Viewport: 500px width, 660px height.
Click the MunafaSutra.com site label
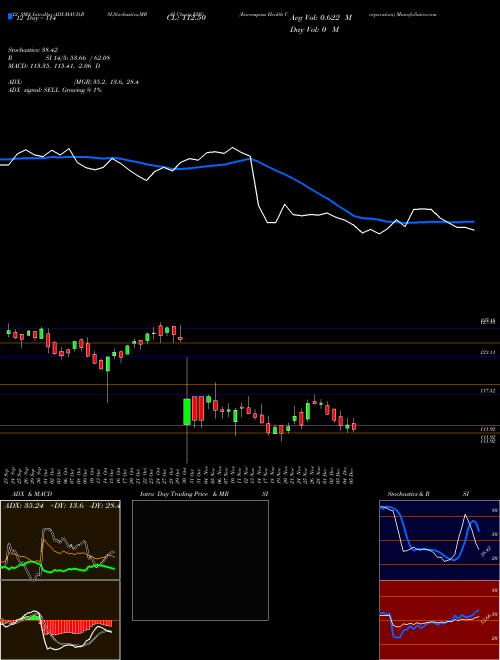coord(415,14)
